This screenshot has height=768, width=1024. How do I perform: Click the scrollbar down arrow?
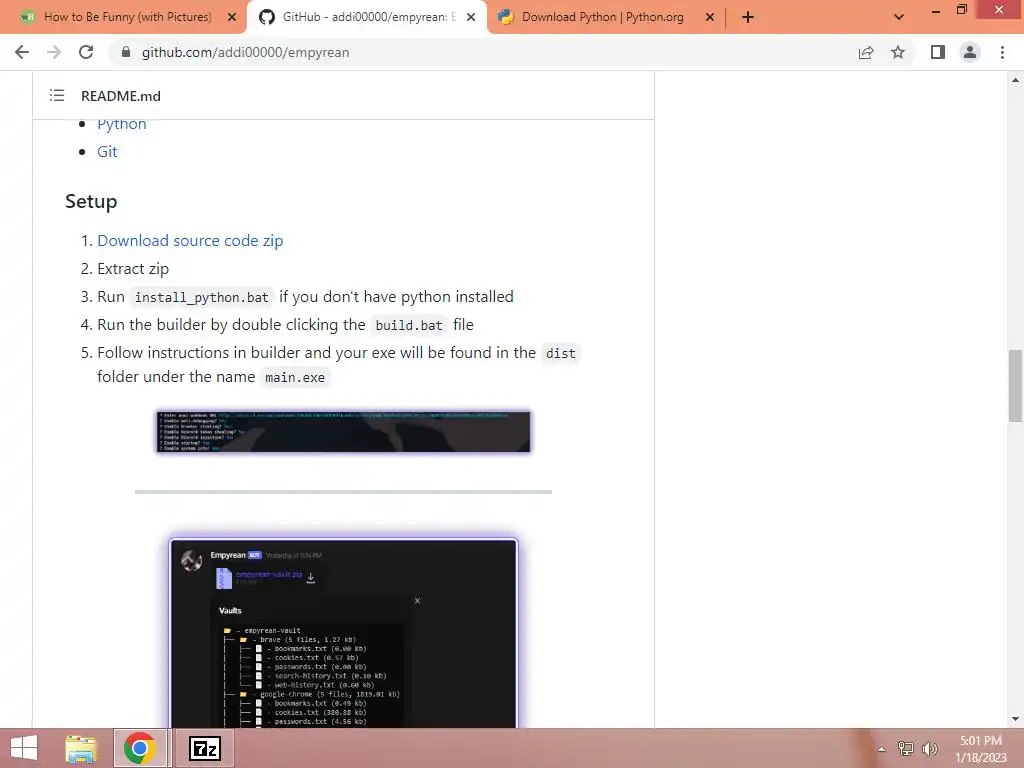pyautogui.click(x=1015, y=719)
